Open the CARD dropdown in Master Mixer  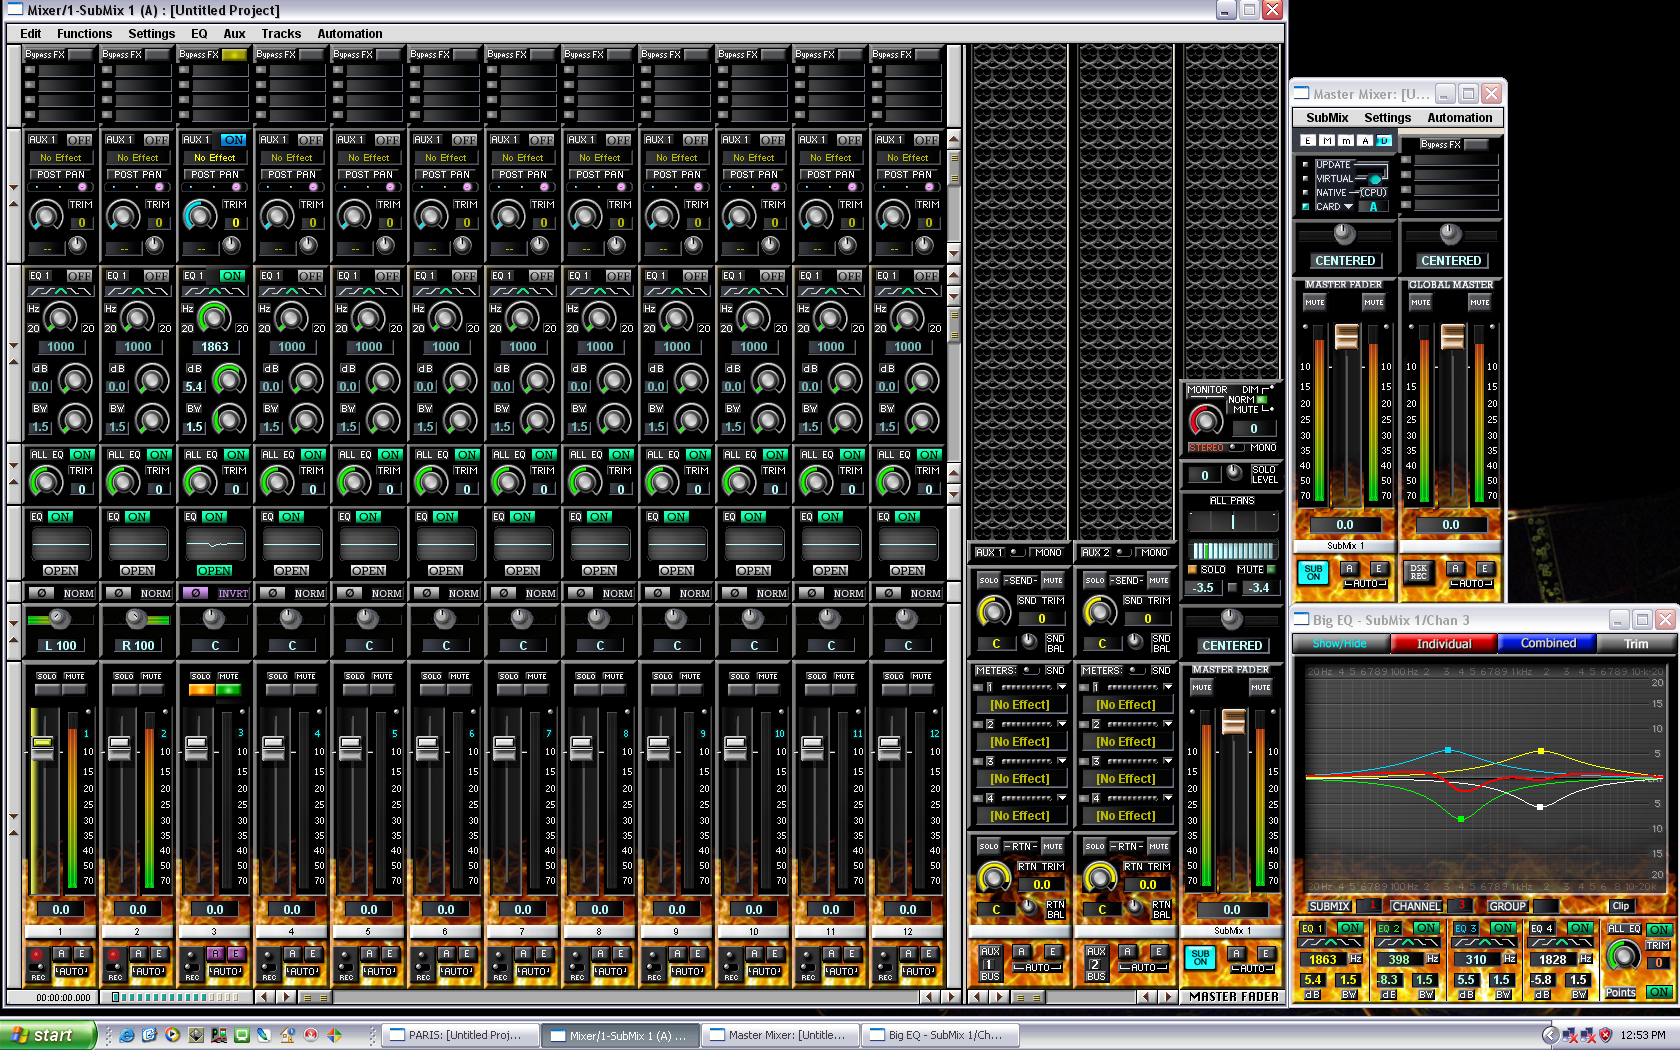pyautogui.click(x=1348, y=207)
